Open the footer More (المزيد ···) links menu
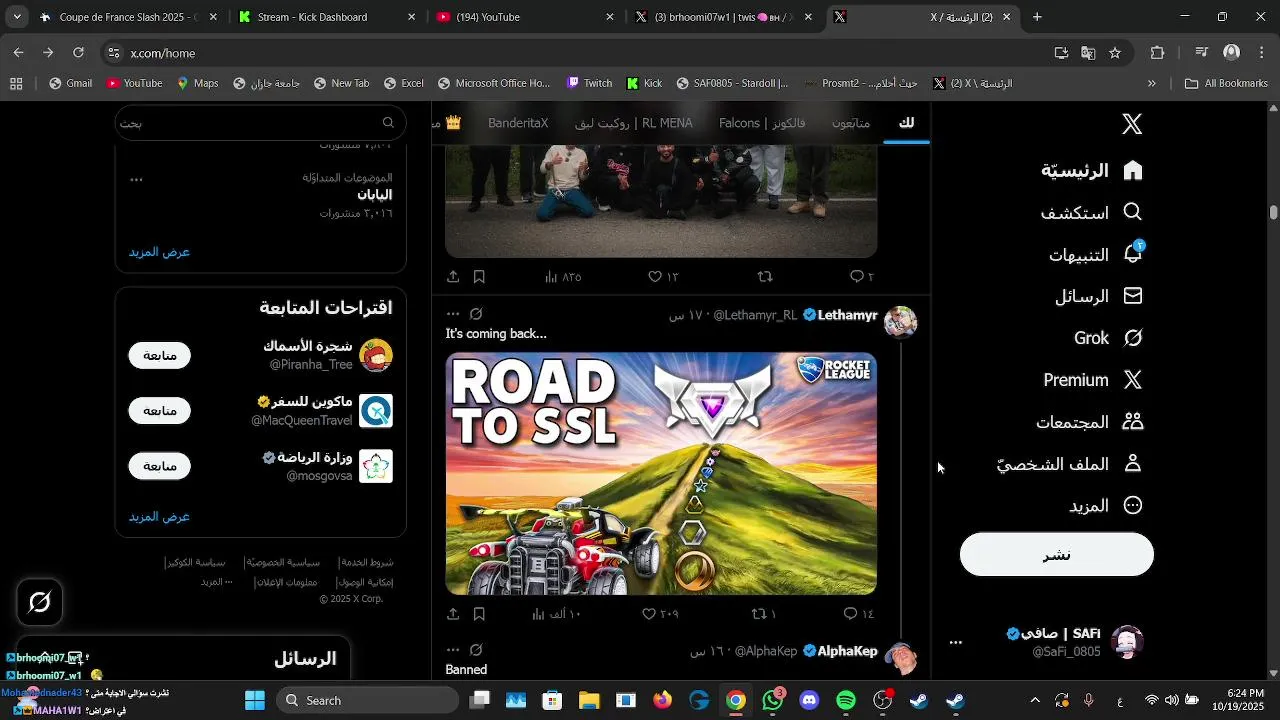Screen dimensions: 1280x720 click(216, 582)
